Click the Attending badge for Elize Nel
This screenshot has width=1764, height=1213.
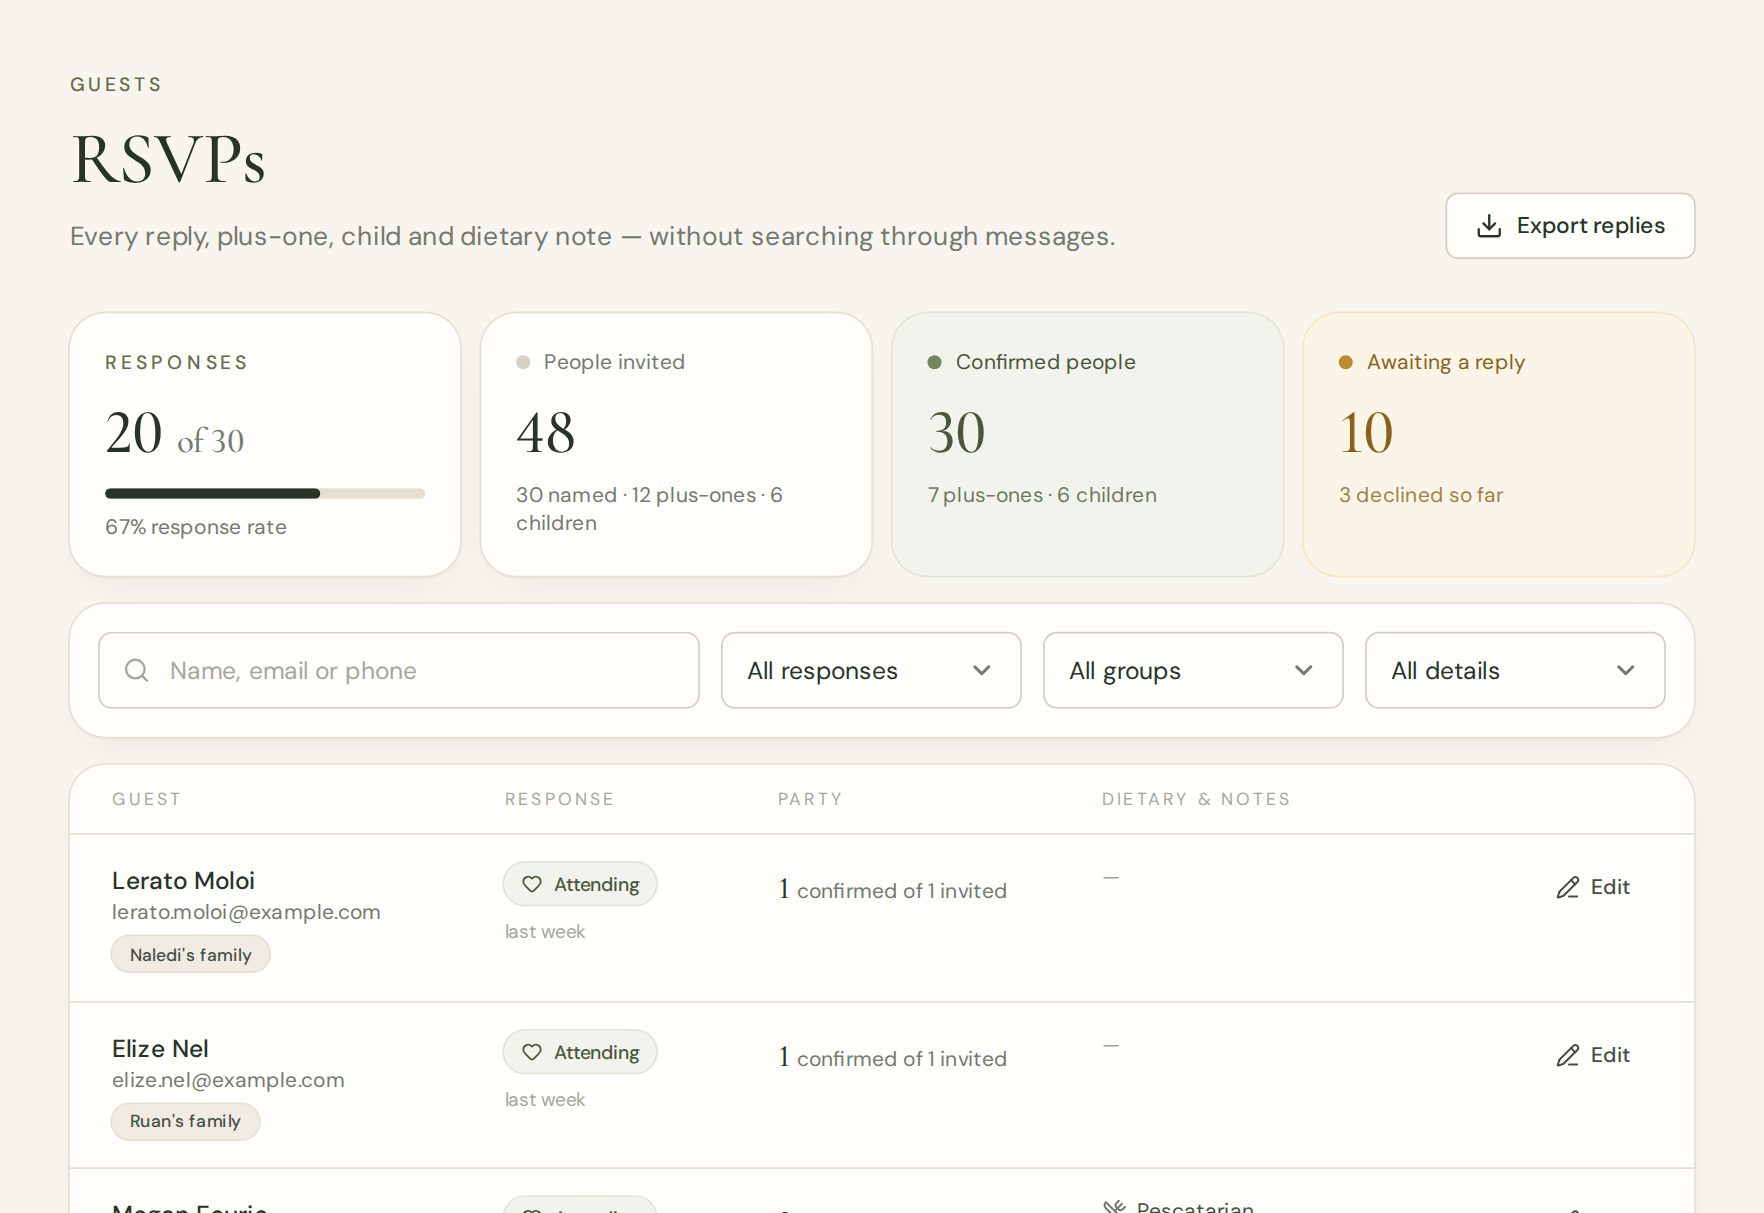tap(580, 1052)
